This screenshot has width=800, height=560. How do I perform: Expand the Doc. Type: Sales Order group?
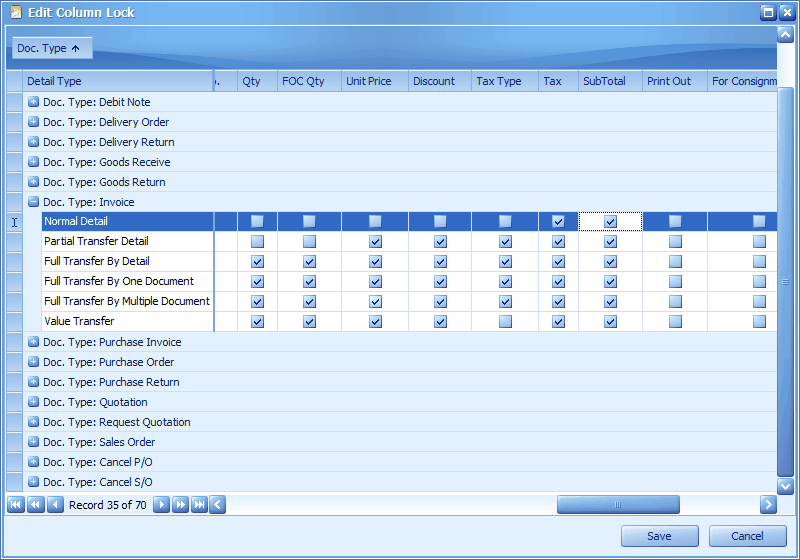(33, 442)
